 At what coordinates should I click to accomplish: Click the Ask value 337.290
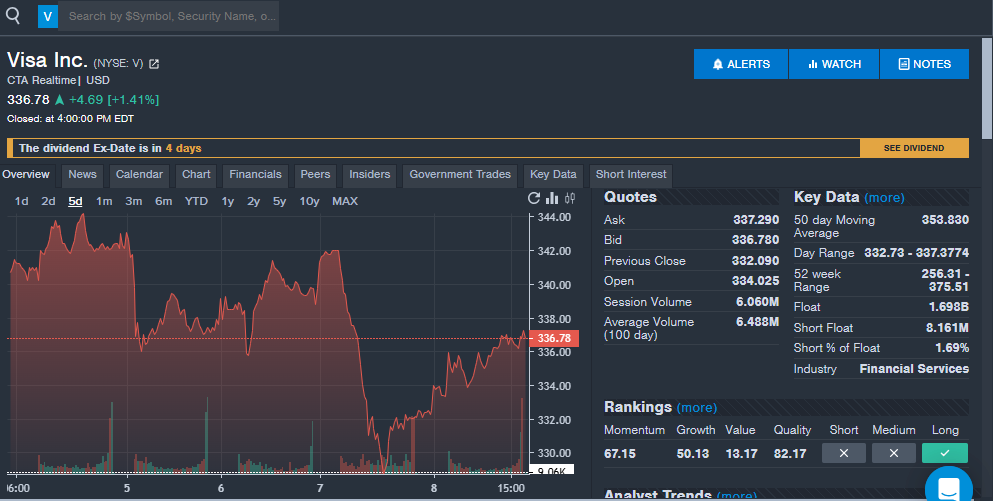coord(756,220)
